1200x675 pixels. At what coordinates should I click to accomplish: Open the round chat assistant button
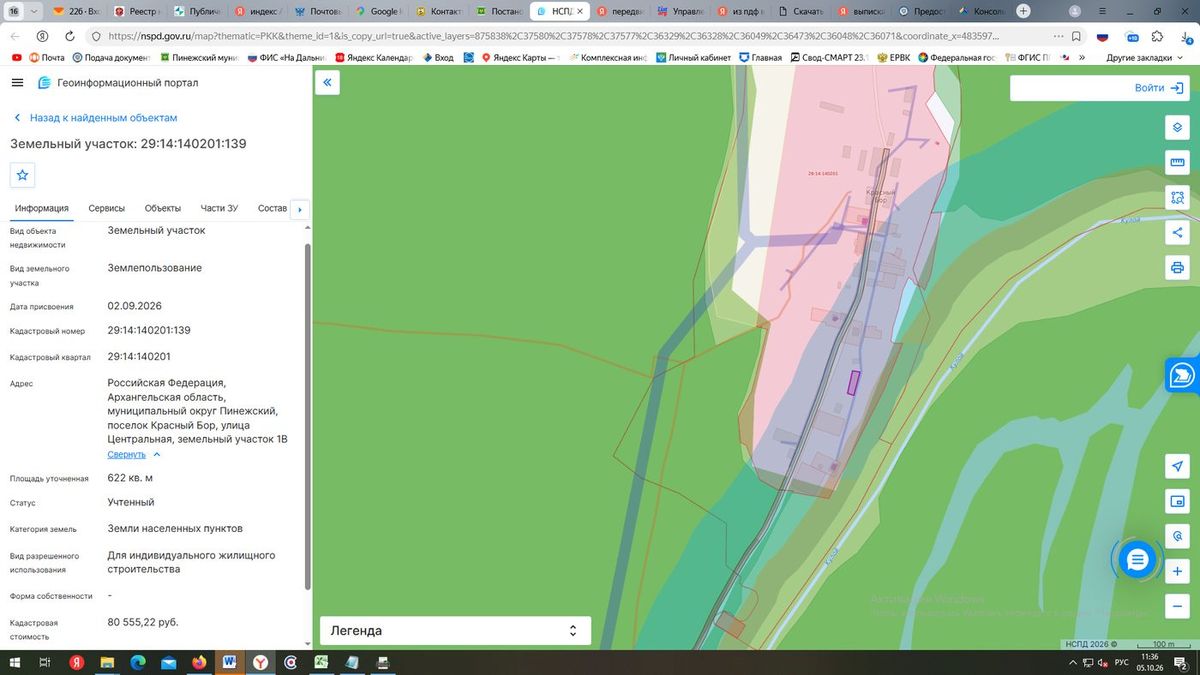1136,560
